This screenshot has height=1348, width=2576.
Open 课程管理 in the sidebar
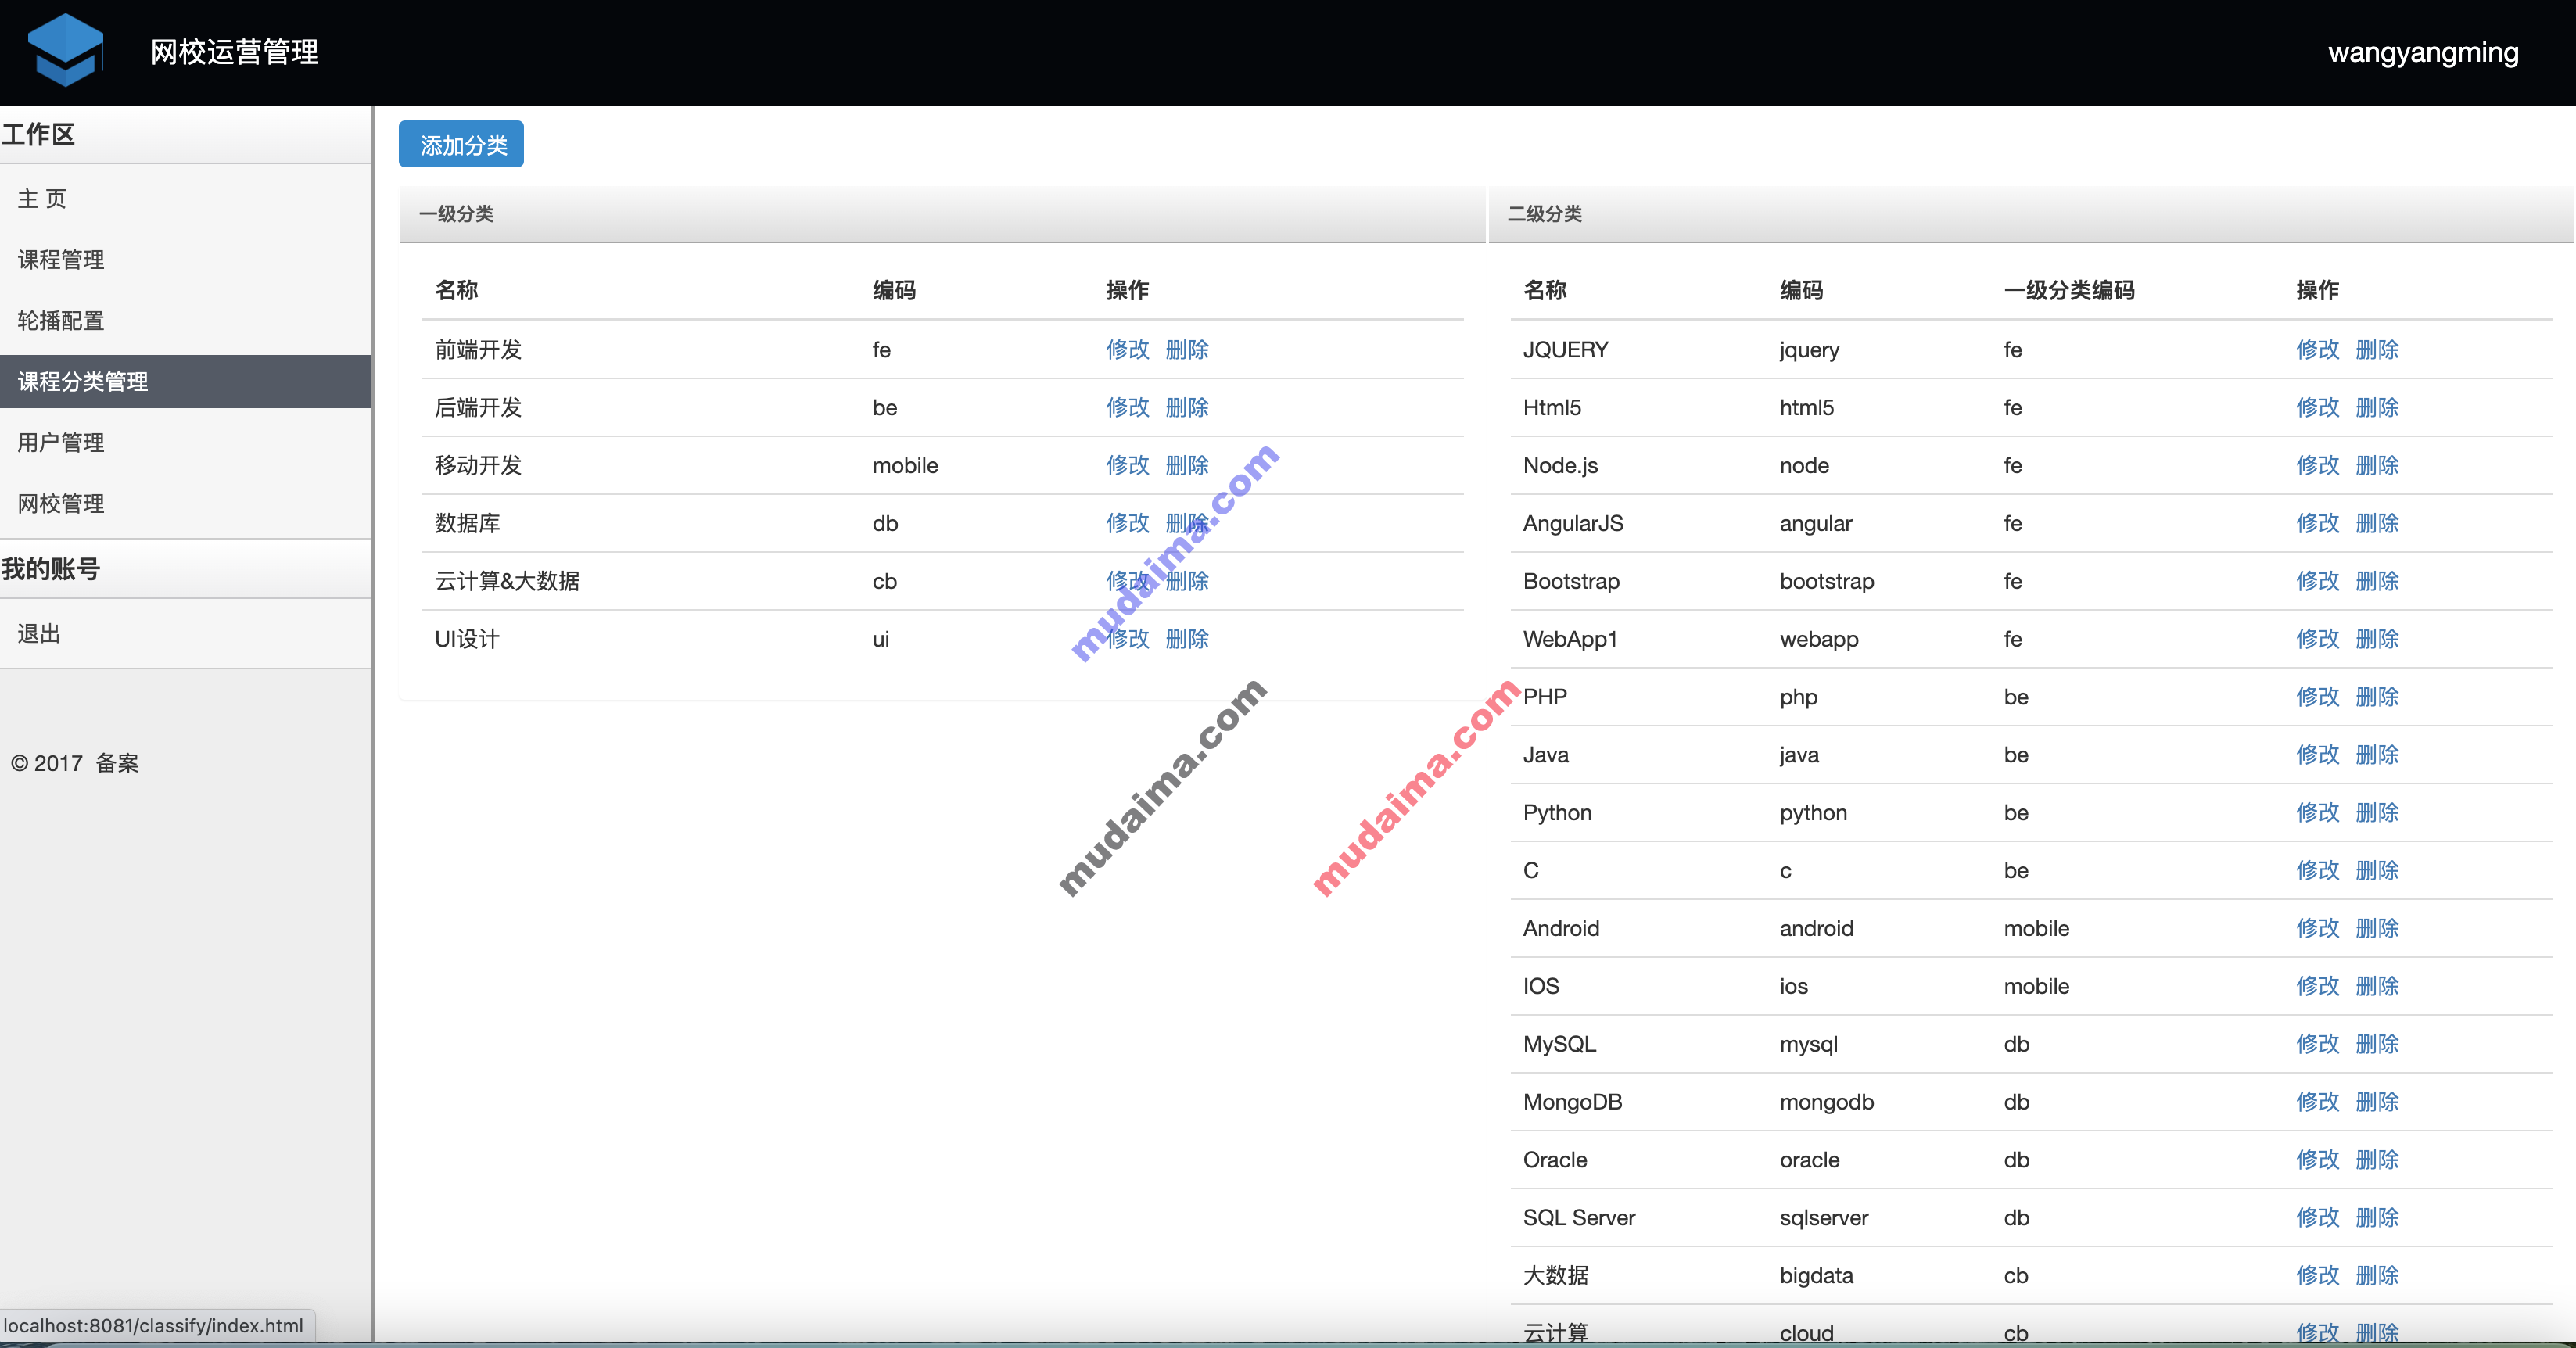coord(61,260)
